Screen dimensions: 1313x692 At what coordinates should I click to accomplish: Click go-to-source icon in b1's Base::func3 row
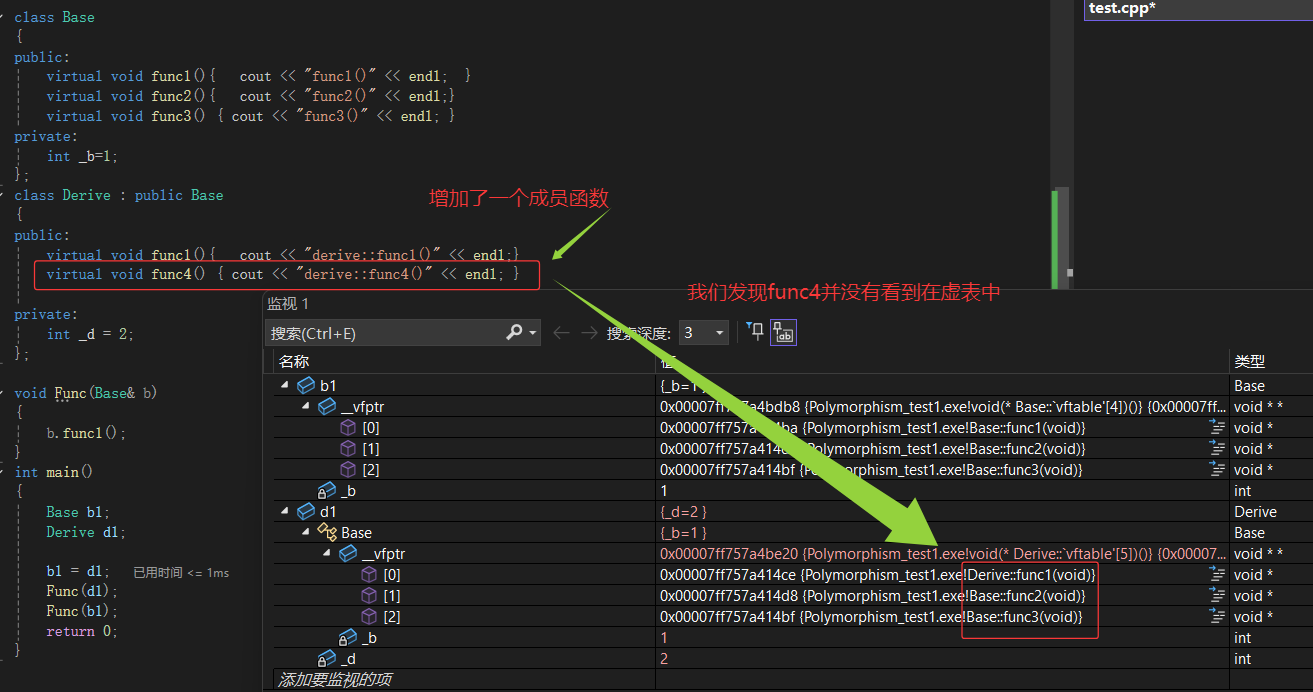[1217, 469]
